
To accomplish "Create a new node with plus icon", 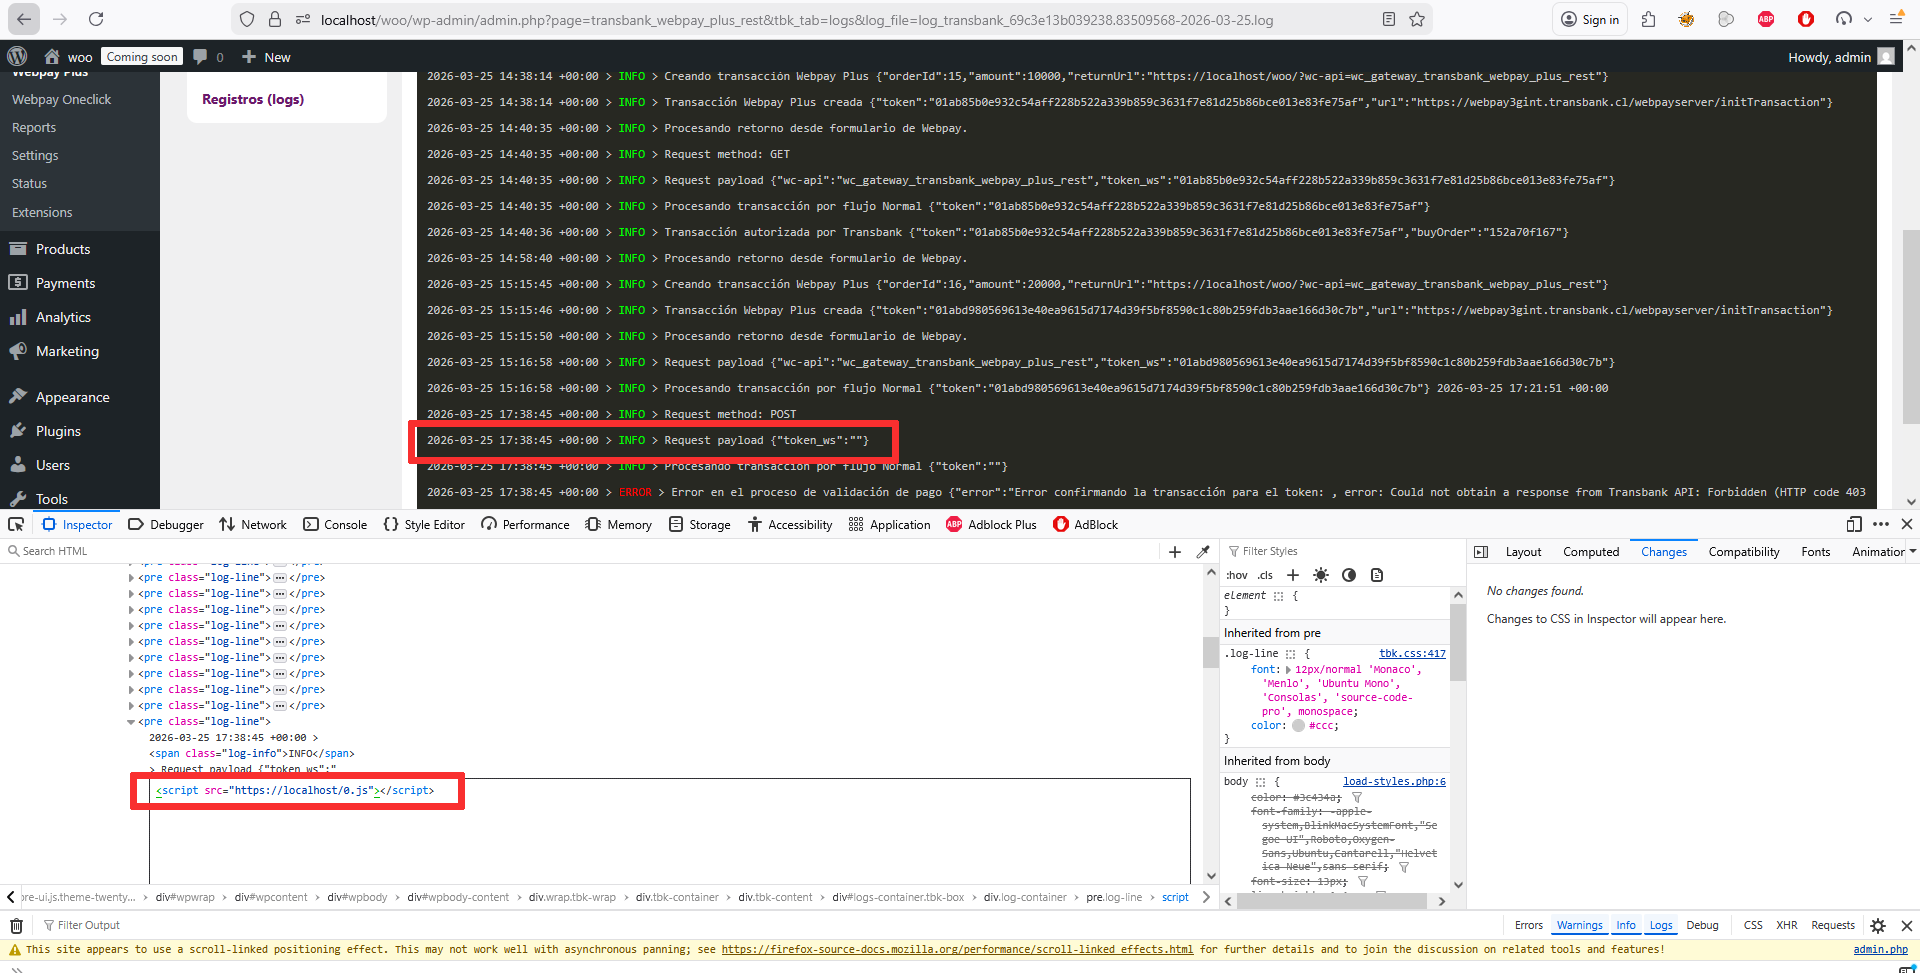I will click(x=1175, y=552).
